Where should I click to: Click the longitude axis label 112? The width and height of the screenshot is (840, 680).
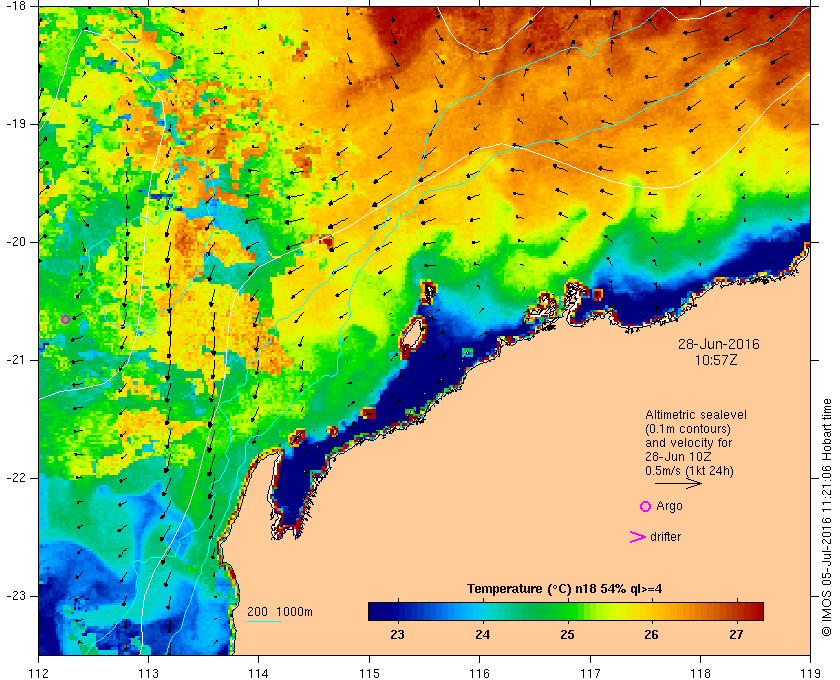click(x=39, y=673)
